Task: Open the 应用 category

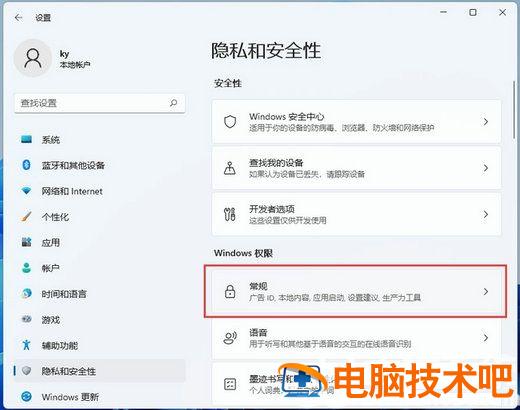Action: click(x=100, y=242)
